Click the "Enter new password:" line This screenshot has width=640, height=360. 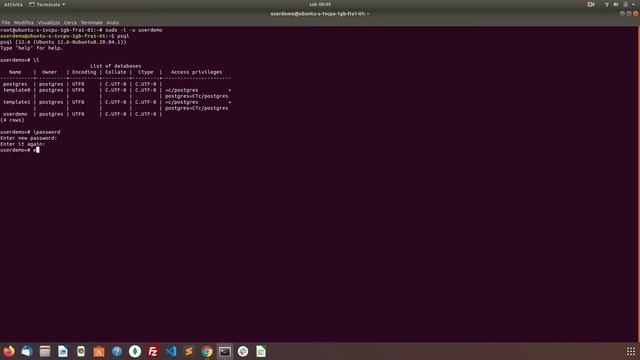coord(29,138)
